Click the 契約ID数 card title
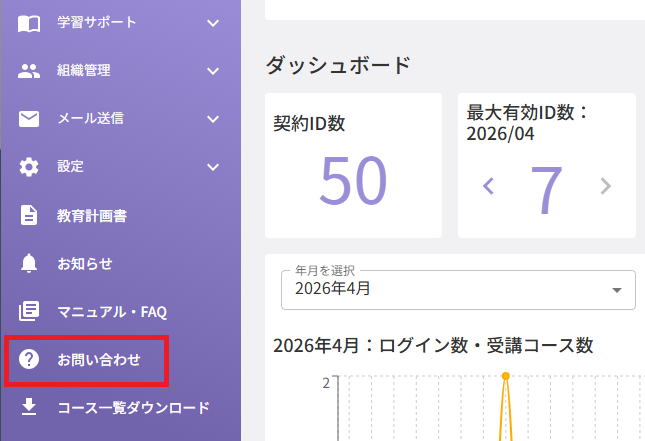This screenshot has width=645, height=441. click(x=309, y=123)
